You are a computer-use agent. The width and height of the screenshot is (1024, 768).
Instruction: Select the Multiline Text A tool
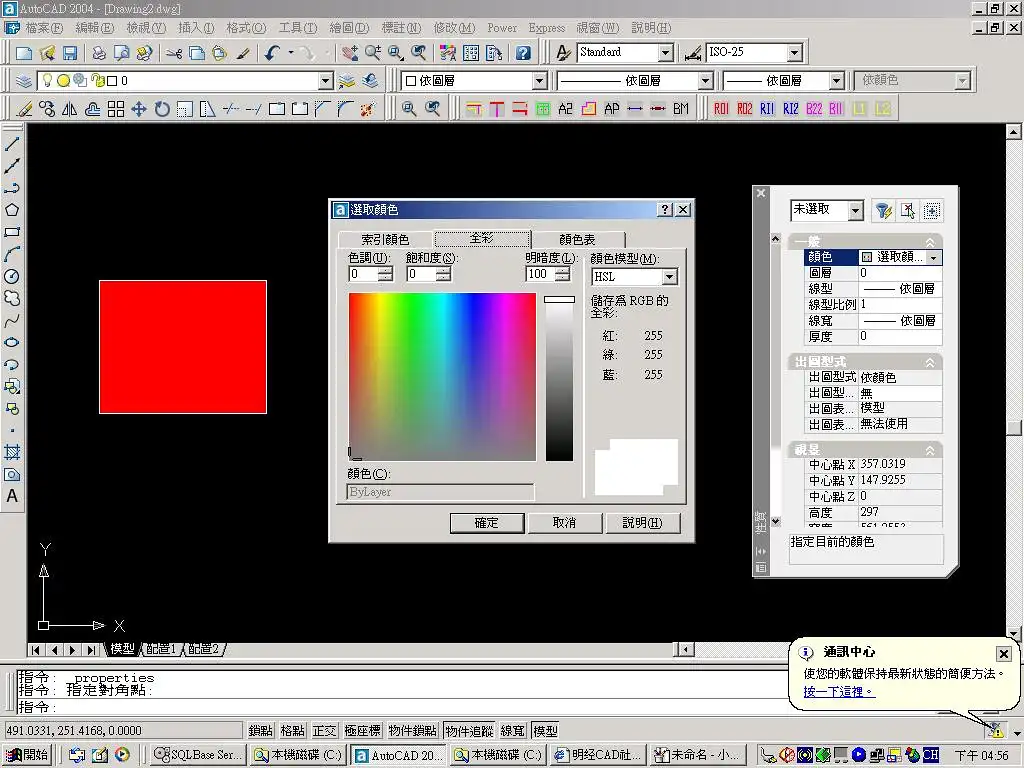12,496
